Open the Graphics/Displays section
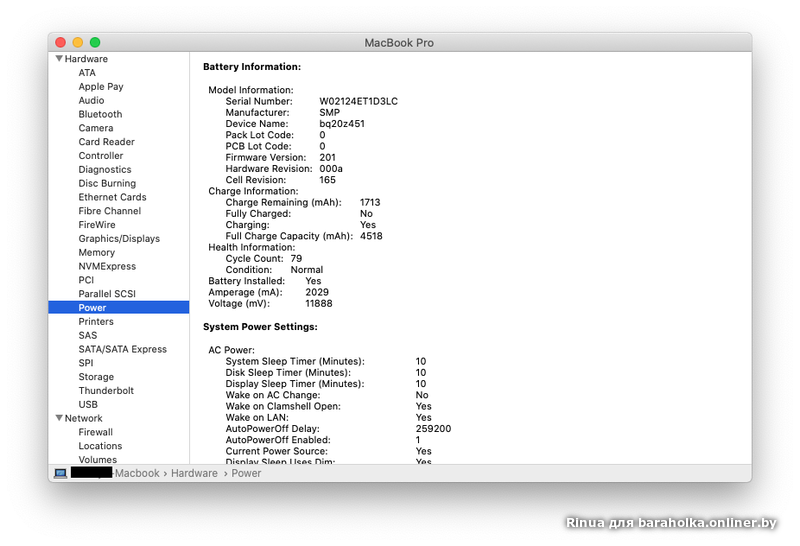800x546 pixels. pos(119,238)
